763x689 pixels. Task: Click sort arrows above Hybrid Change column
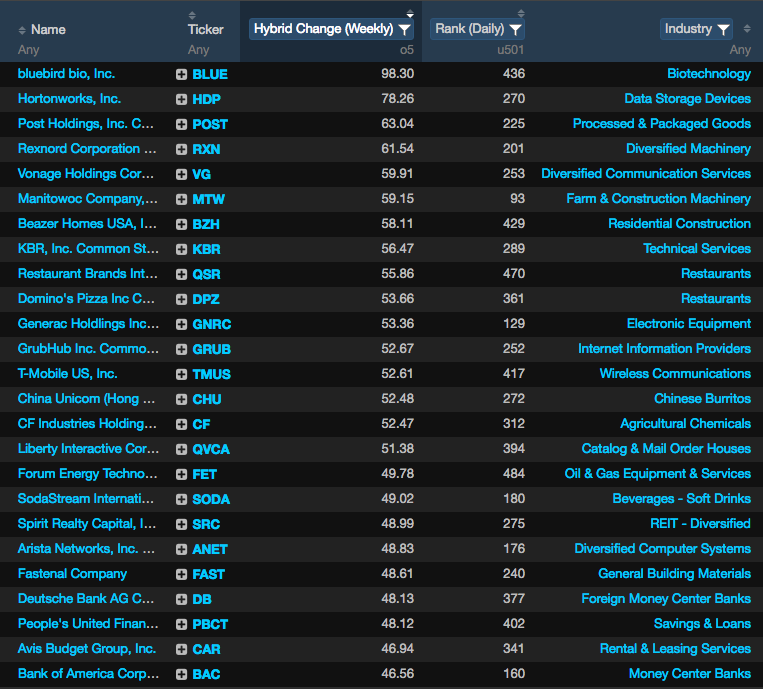pos(410,13)
